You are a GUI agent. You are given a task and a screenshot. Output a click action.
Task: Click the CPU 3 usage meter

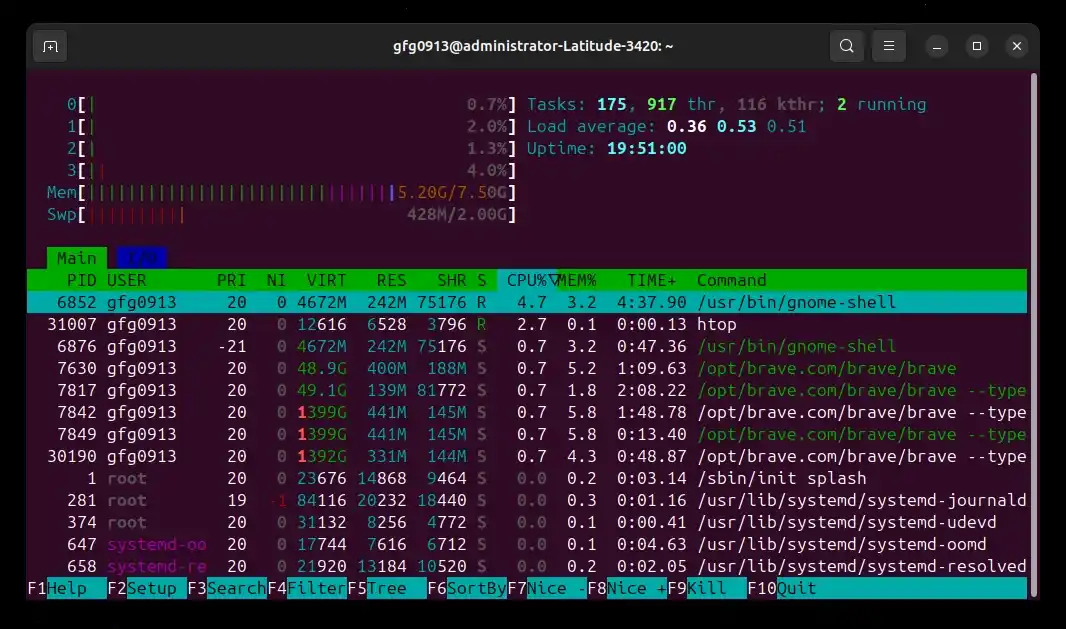click(292, 171)
